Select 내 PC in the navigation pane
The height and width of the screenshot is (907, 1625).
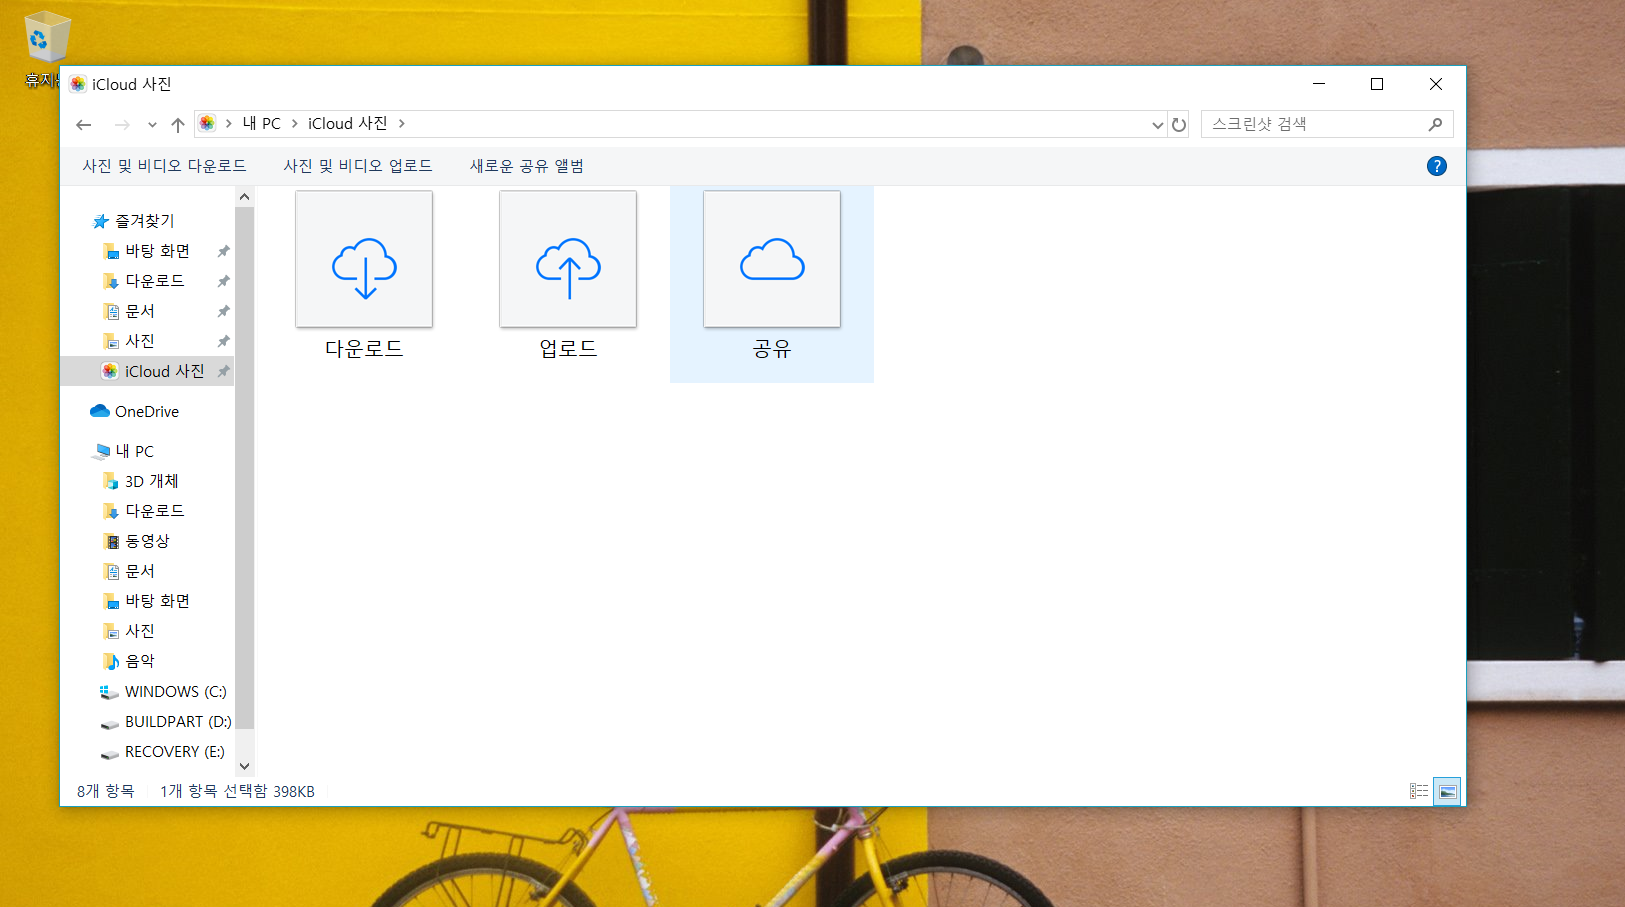134,451
